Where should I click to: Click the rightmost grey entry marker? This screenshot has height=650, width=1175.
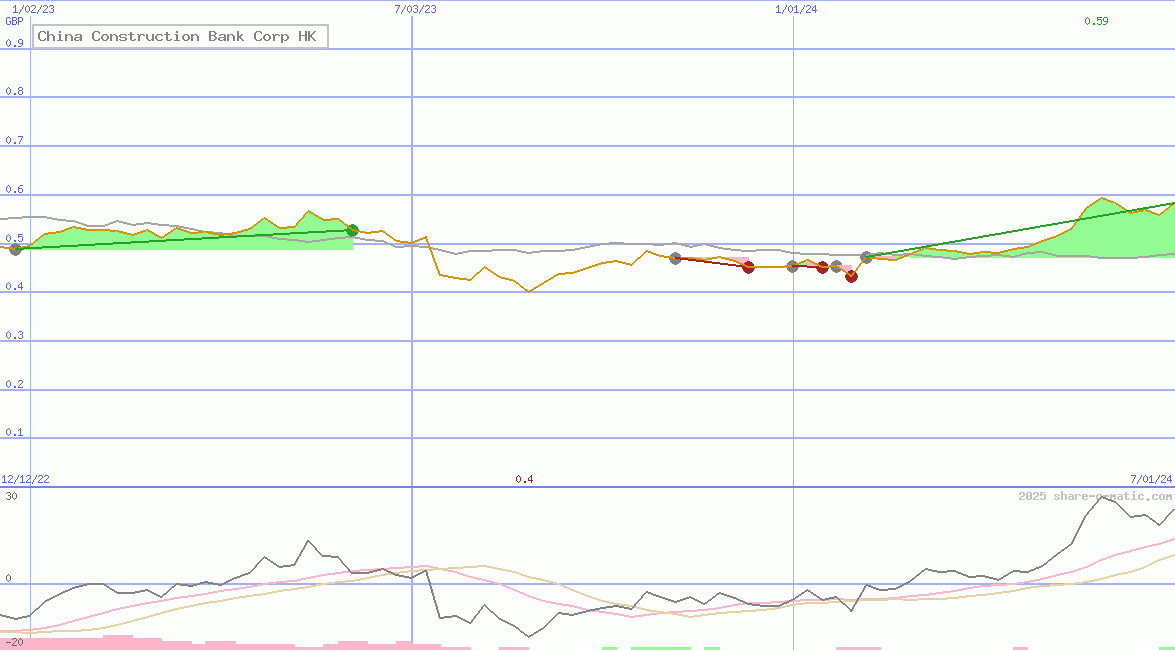tap(866, 257)
